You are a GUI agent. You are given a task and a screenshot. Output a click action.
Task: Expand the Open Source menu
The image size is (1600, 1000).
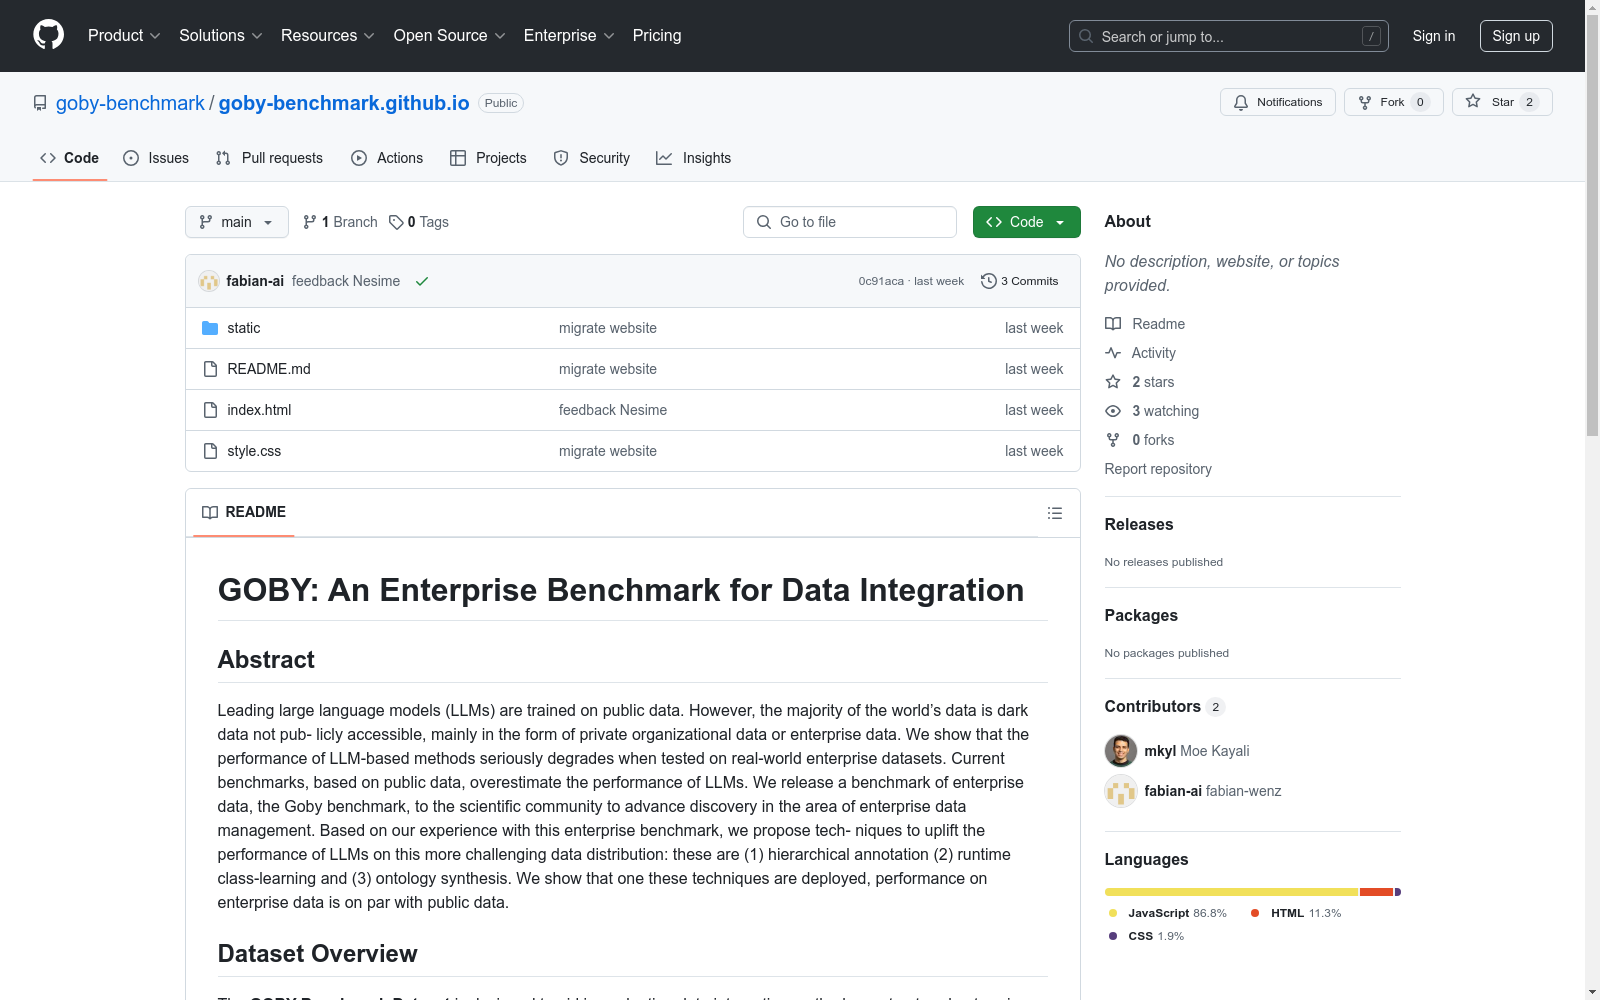[x=449, y=36]
